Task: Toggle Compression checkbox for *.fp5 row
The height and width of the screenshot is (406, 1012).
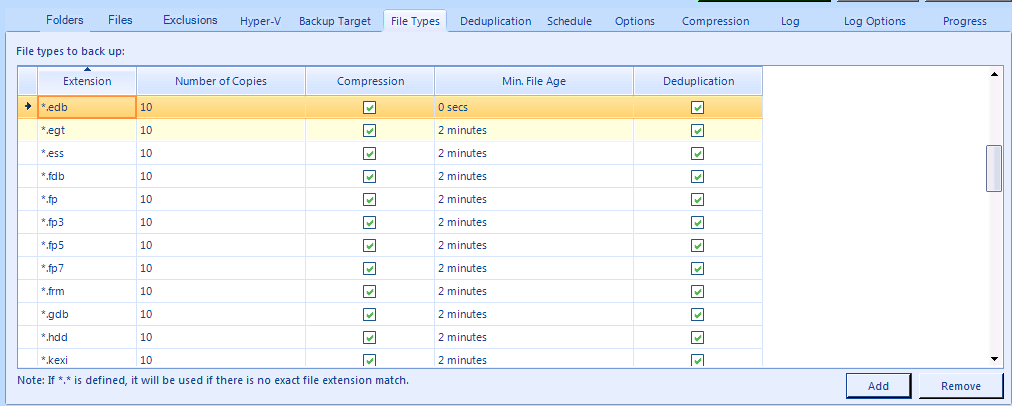Action: (370, 245)
